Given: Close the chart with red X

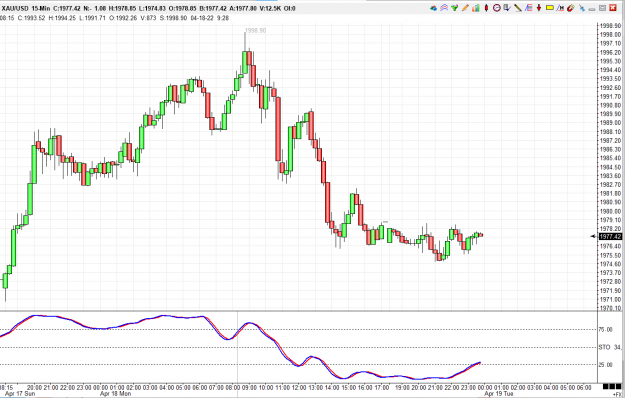Looking at the screenshot, I should pos(613,8).
